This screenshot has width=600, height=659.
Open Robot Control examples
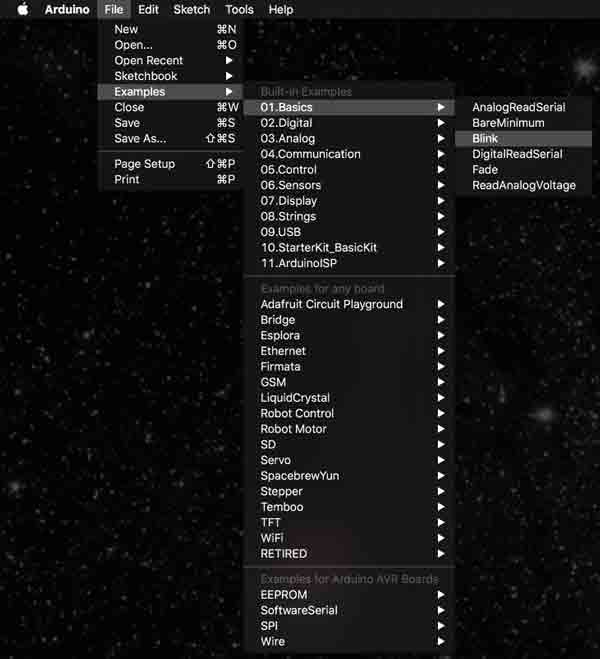click(350, 413)
